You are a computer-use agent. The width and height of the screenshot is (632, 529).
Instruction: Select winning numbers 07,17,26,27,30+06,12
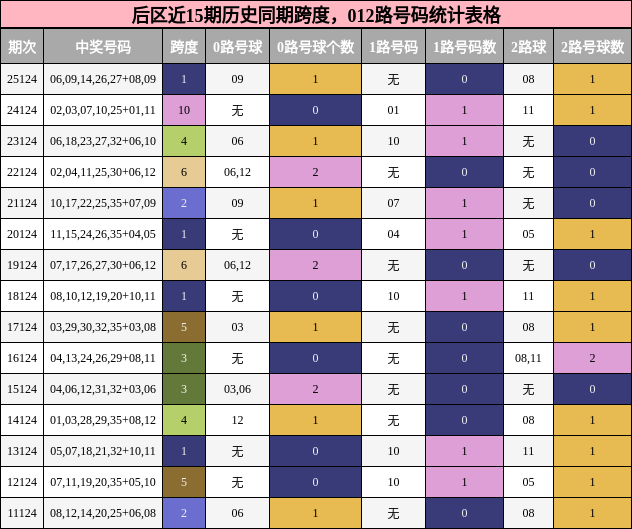pos(103,265)
